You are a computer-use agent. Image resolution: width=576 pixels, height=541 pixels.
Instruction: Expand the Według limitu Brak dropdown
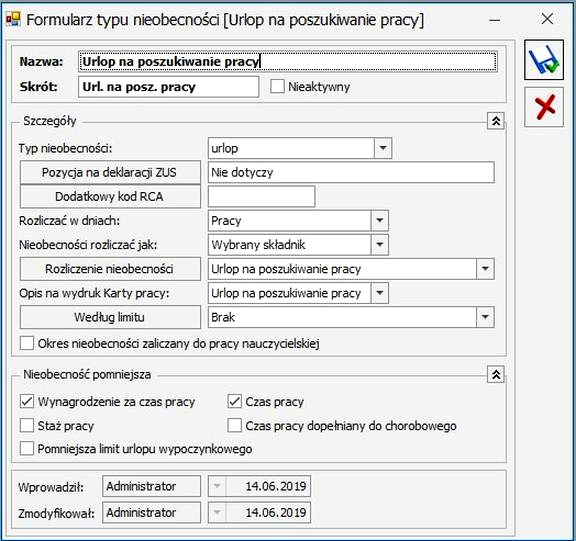tap(485, 317)
